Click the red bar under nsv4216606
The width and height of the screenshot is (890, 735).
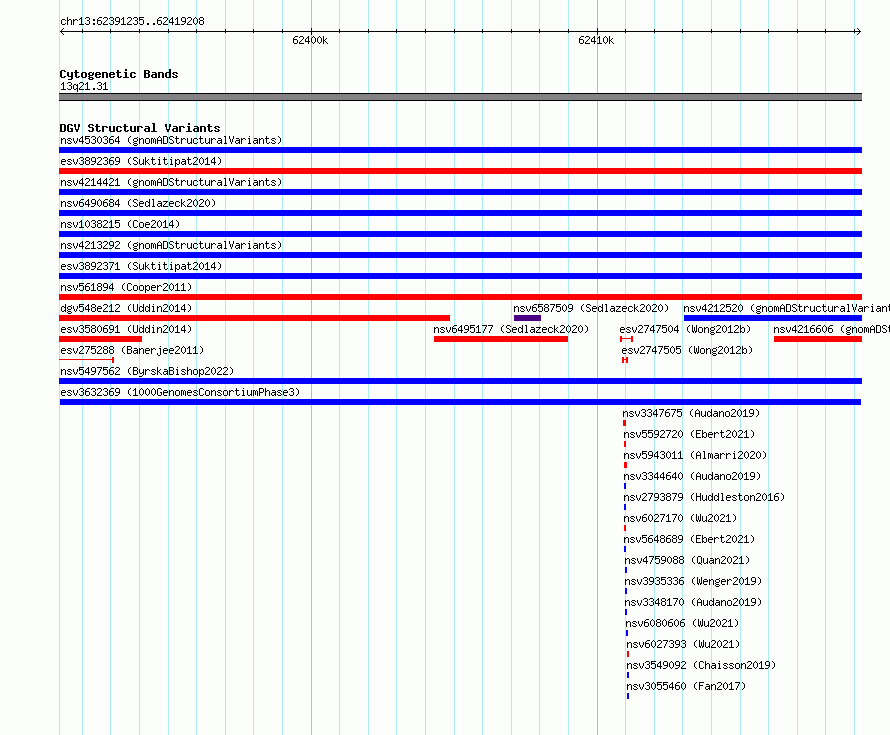coord(818,339)
